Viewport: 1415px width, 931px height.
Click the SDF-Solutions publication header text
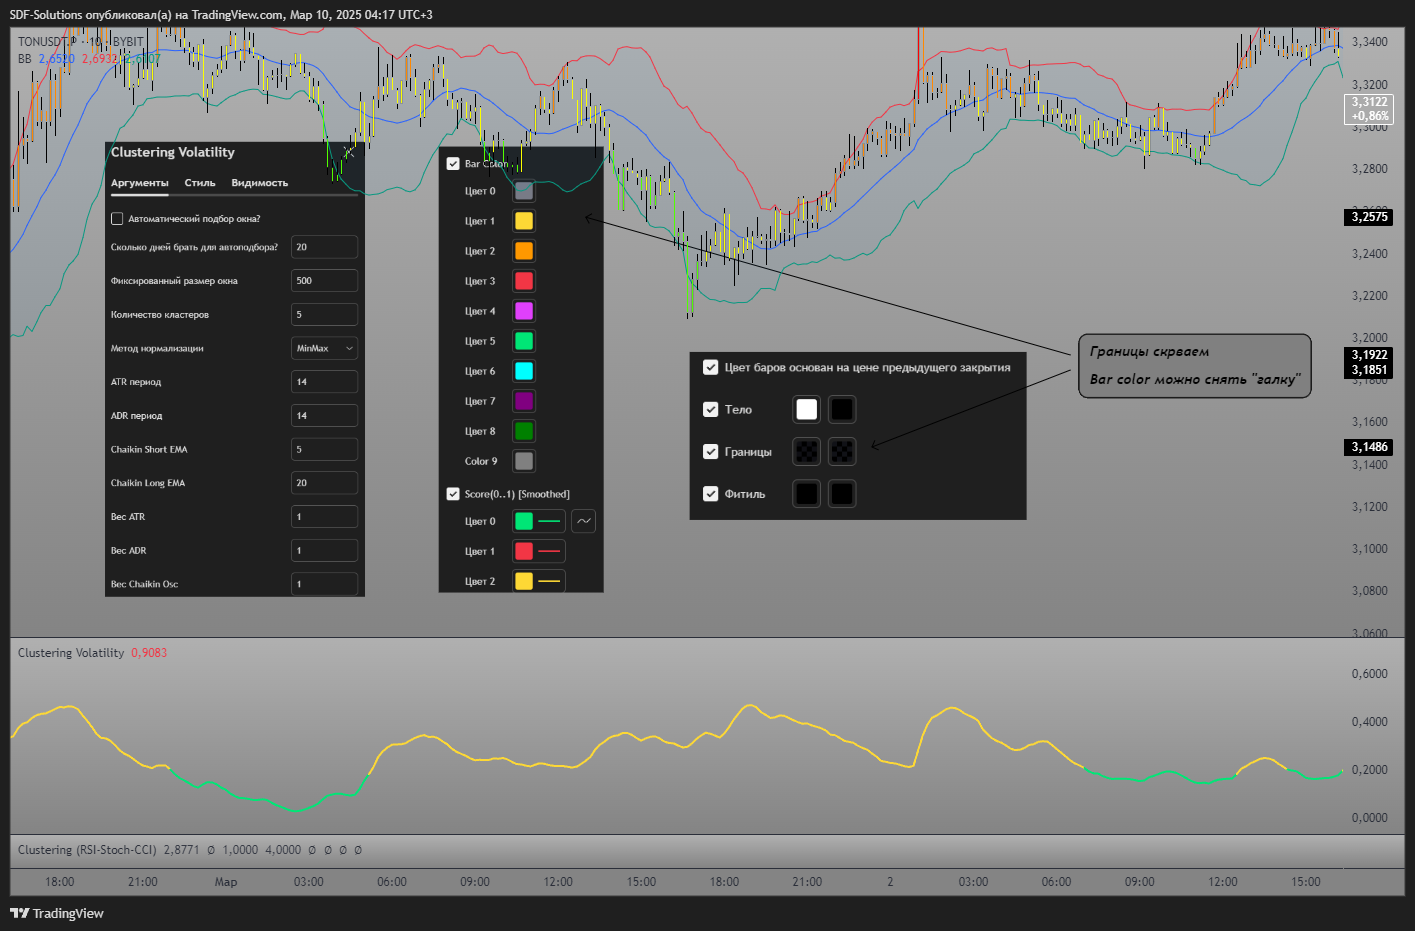[x=221, y=15]
